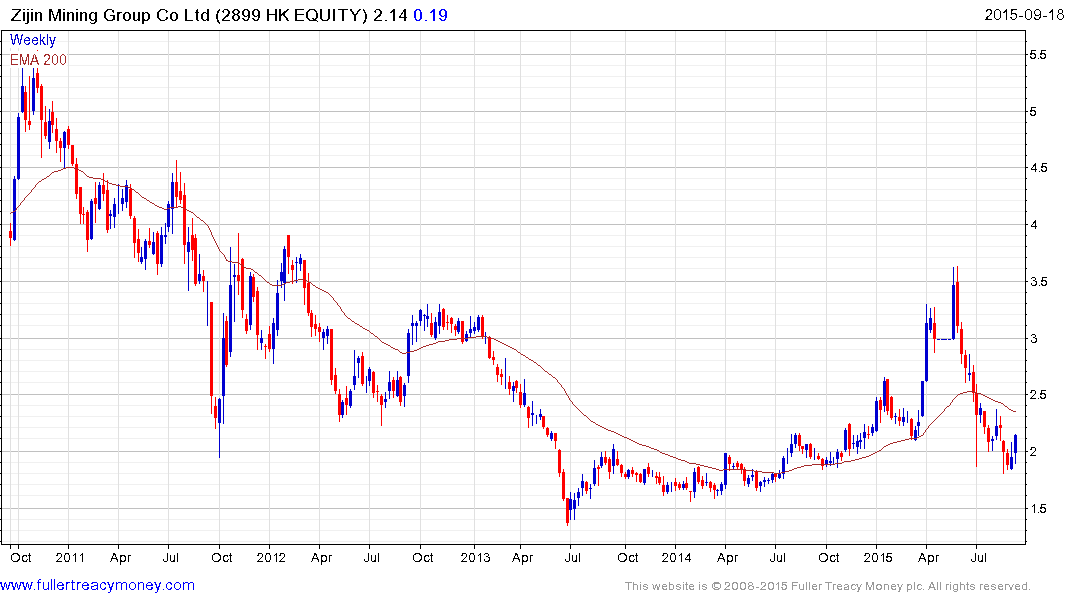Select the 2014 label on the time axis

pos(676,557)
